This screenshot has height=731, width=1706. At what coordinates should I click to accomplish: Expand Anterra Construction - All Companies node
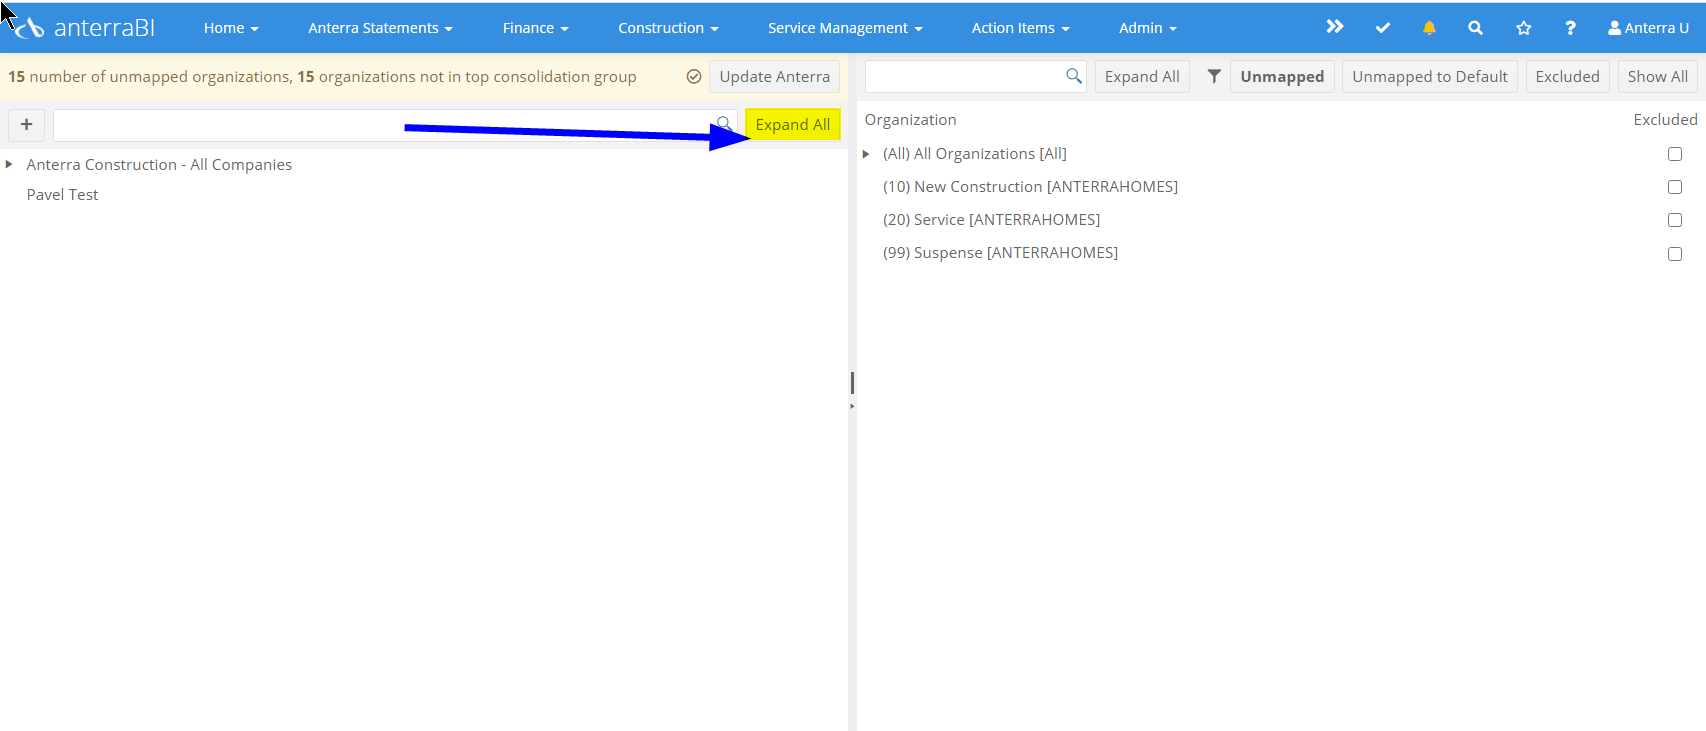pos(9,164)
